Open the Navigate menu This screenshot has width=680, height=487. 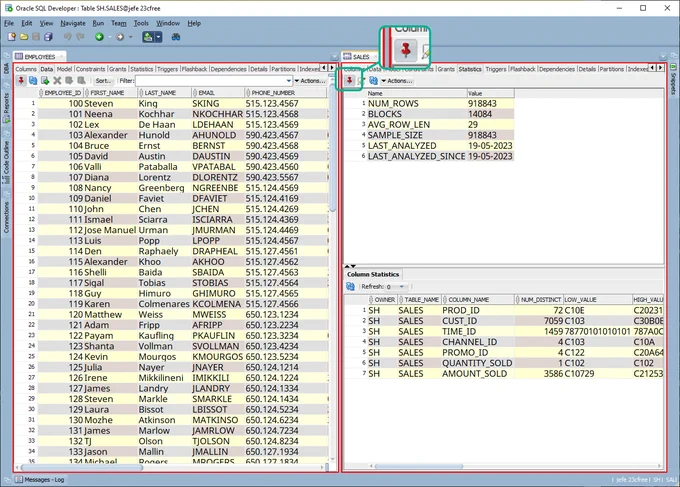[72, 23]
